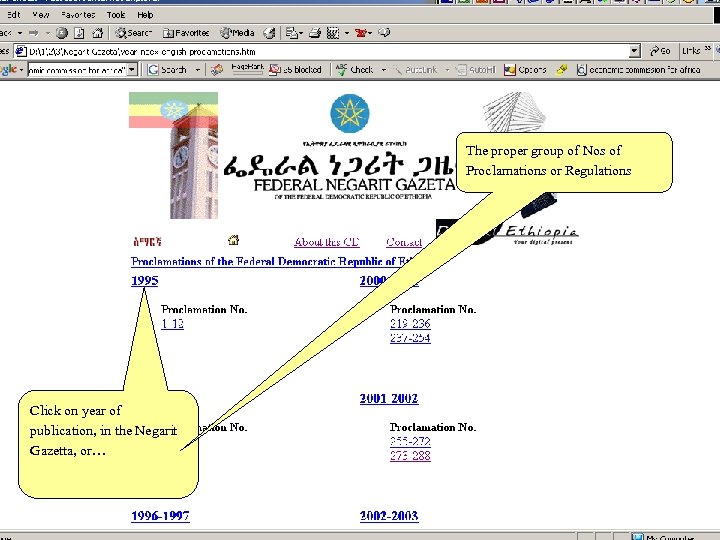720x540 pixels.
Task: Click the Google toolbar search input box
Action: coord(77,70)
